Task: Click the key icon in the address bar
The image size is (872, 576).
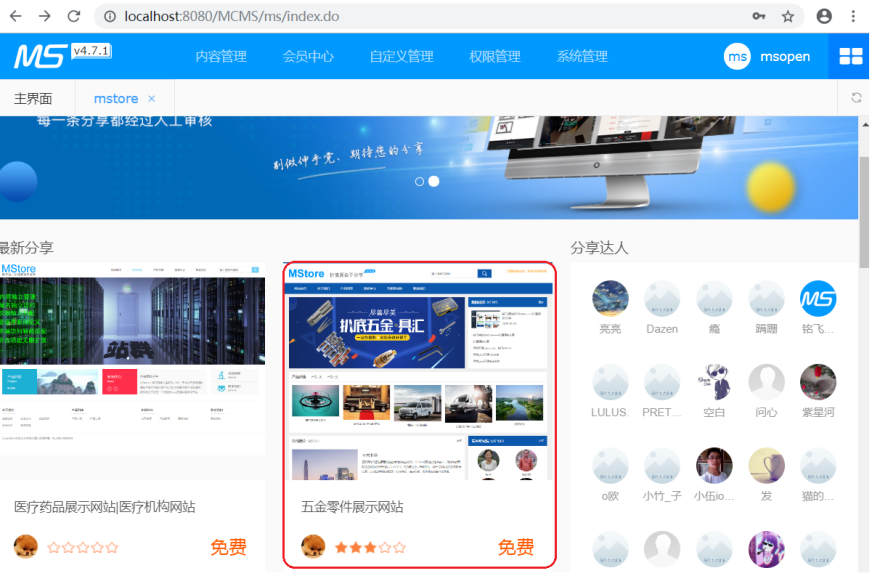Action: pos(758,17)
